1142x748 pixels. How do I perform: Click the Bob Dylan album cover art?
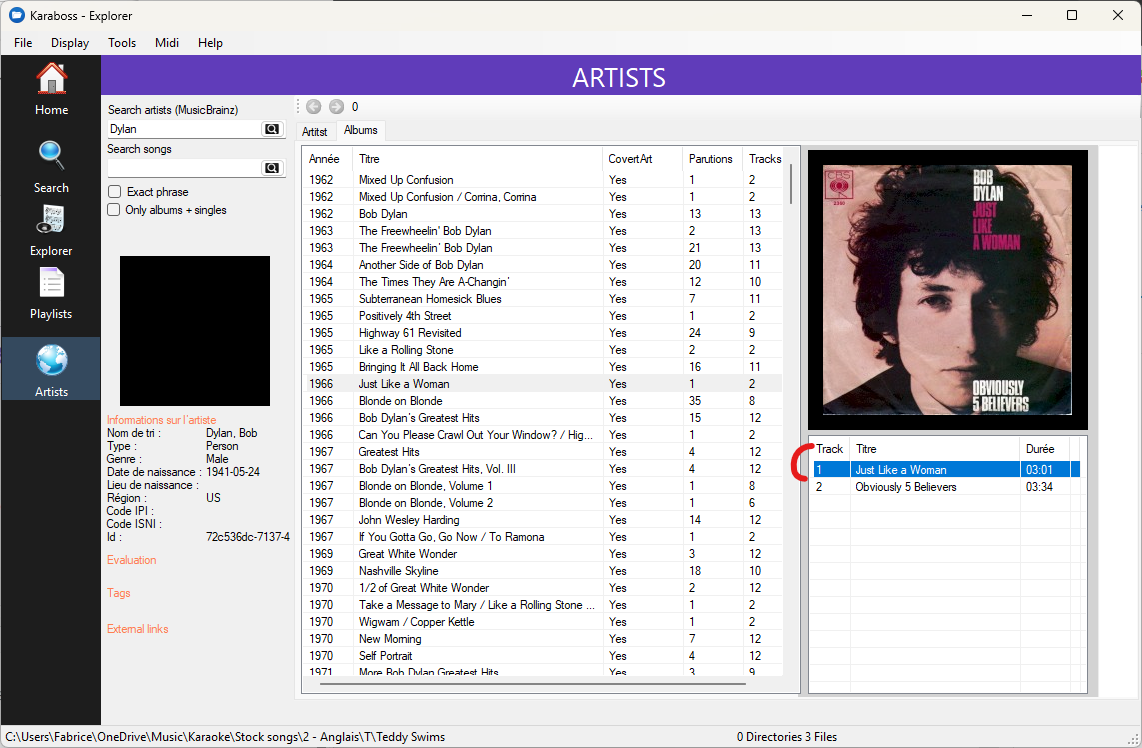pos(947,290)
